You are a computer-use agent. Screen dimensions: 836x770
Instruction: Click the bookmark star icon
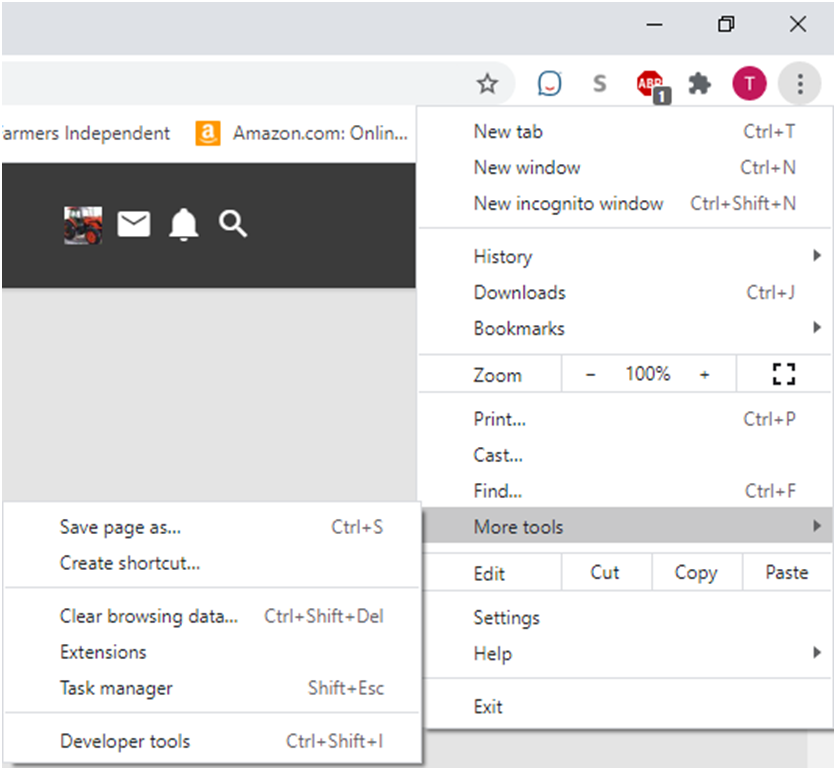coord(487,84)
